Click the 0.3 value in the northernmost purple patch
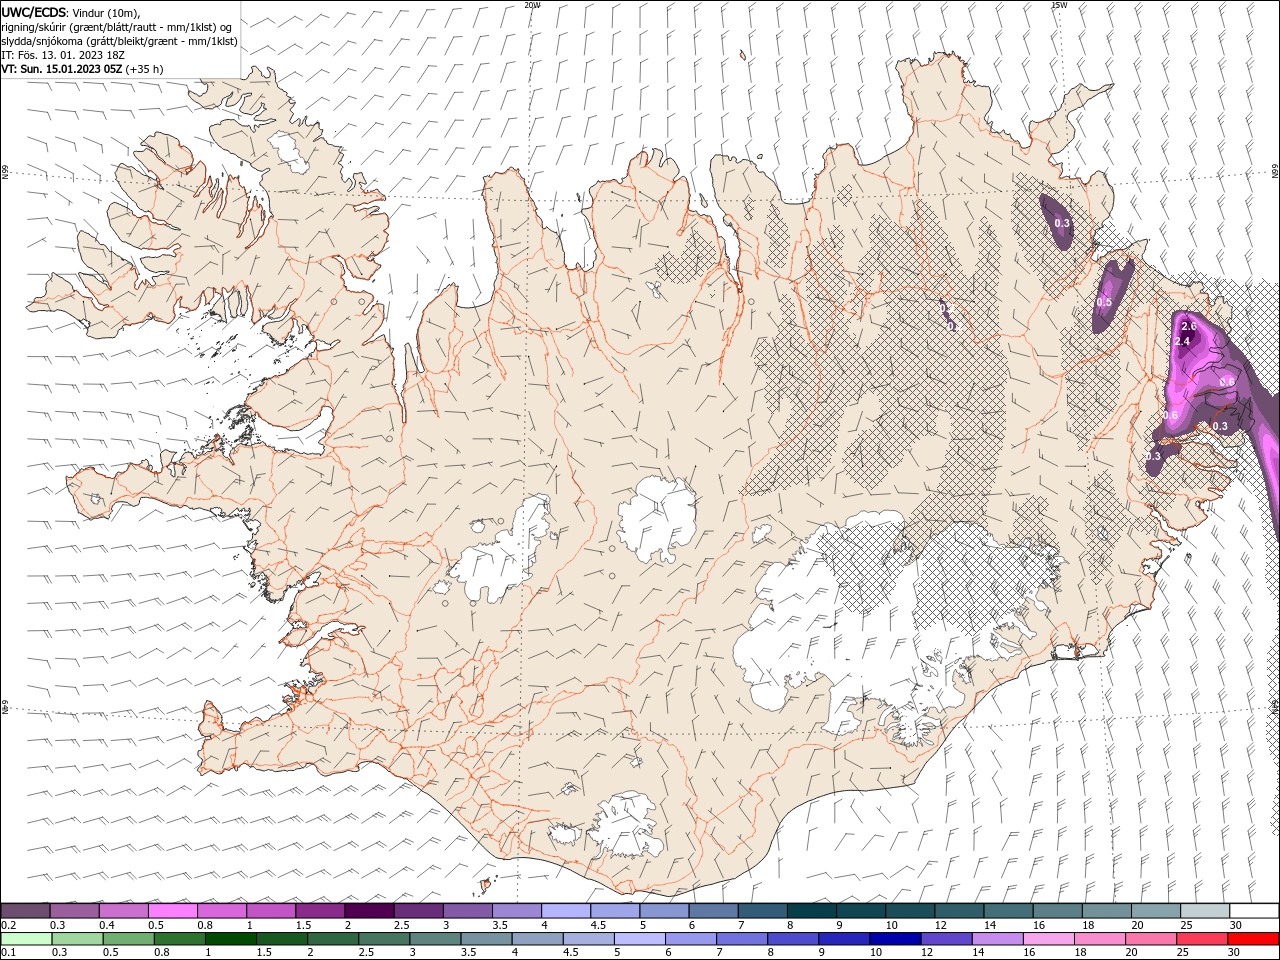The image size is (1280, 960). coord(1062,223)
